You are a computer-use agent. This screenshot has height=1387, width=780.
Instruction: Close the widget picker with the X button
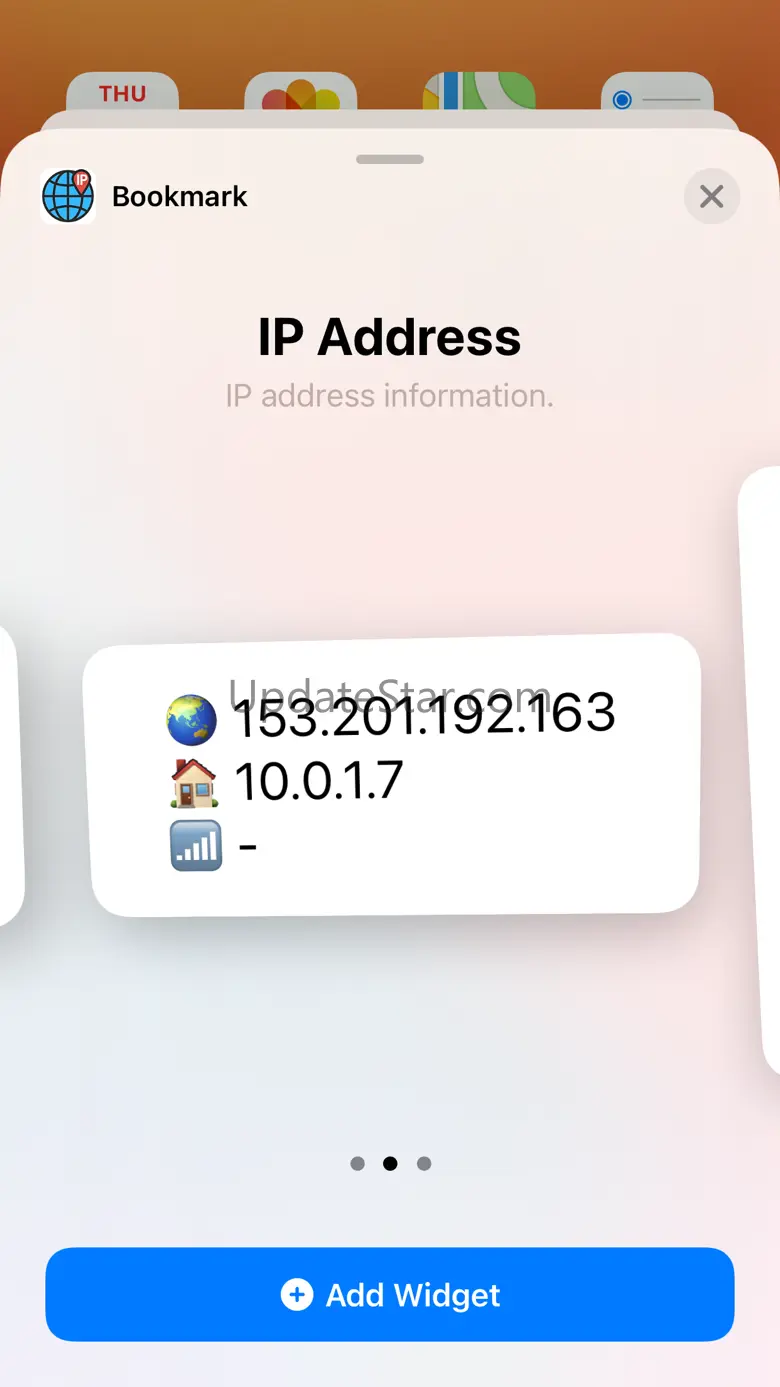(x=711, y=196)
